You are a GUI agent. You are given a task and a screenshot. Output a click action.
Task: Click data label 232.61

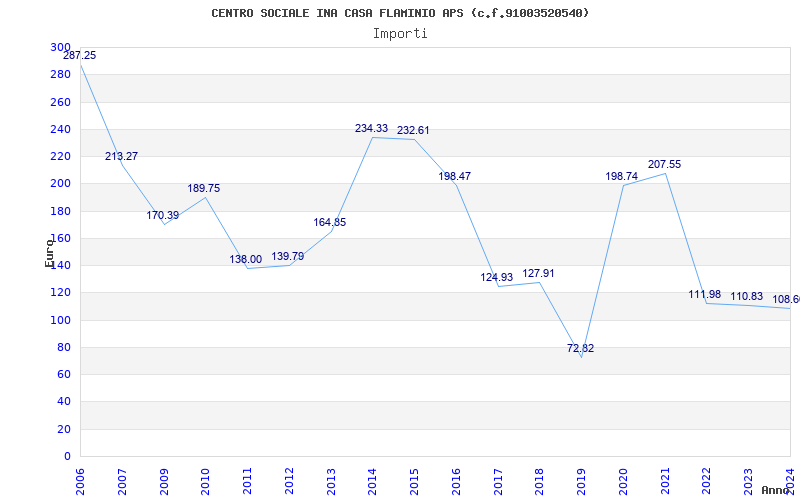[x=413, y=131]
